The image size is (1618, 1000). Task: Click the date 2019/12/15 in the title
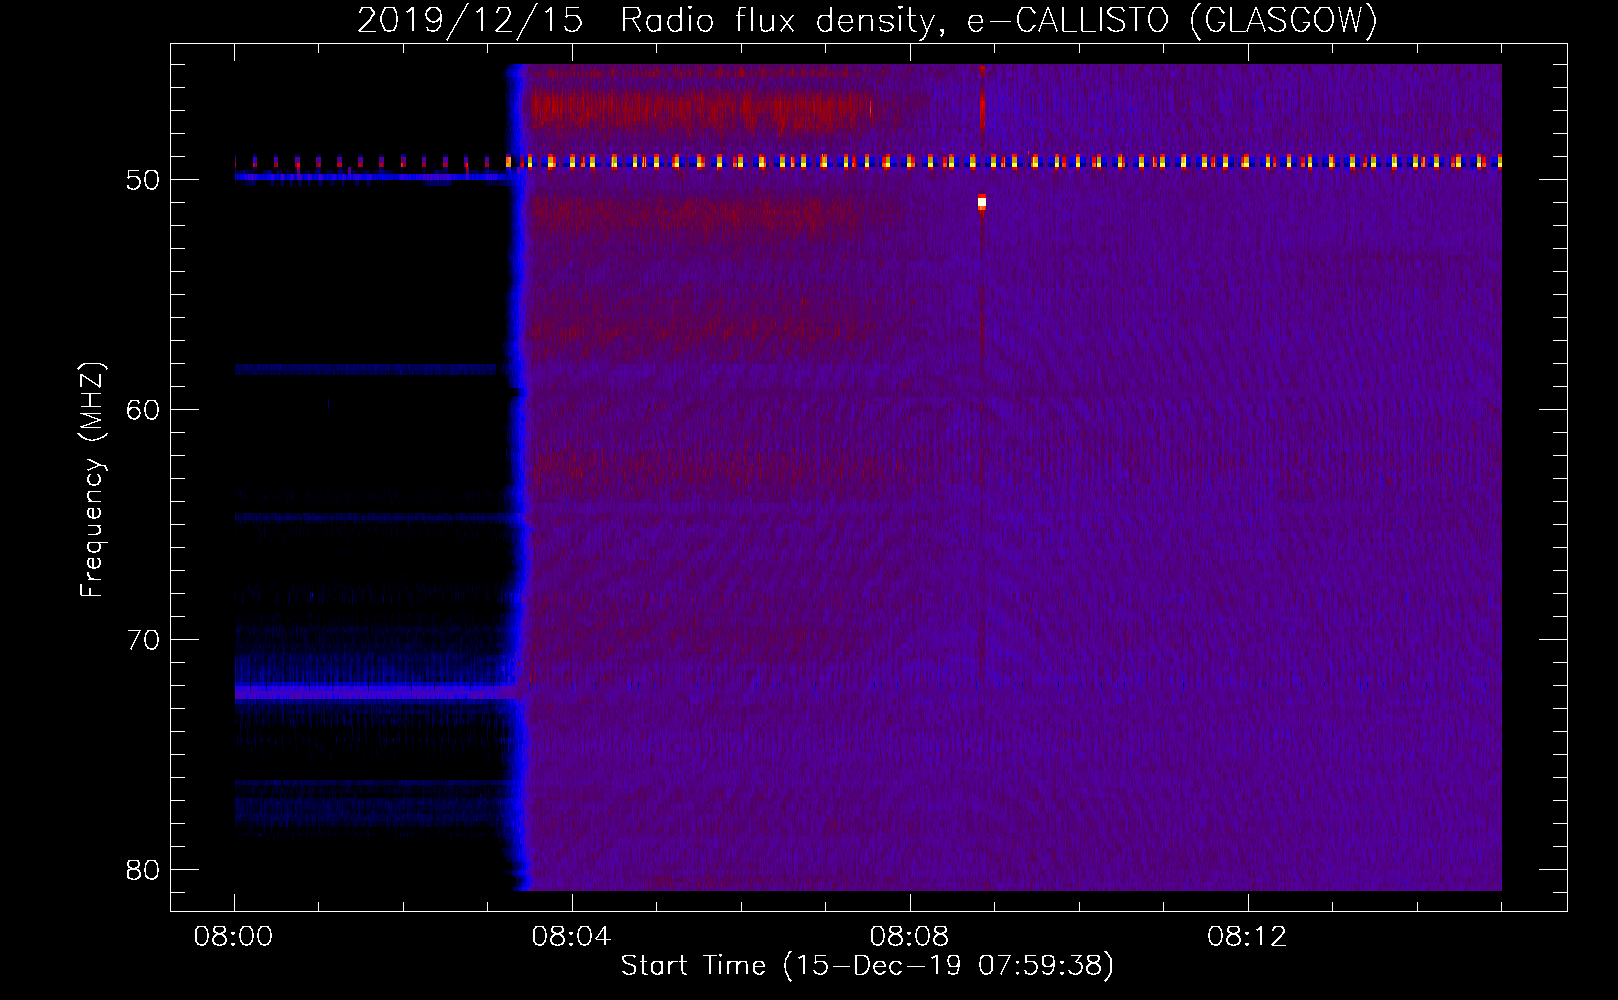(x=470, y=20)
